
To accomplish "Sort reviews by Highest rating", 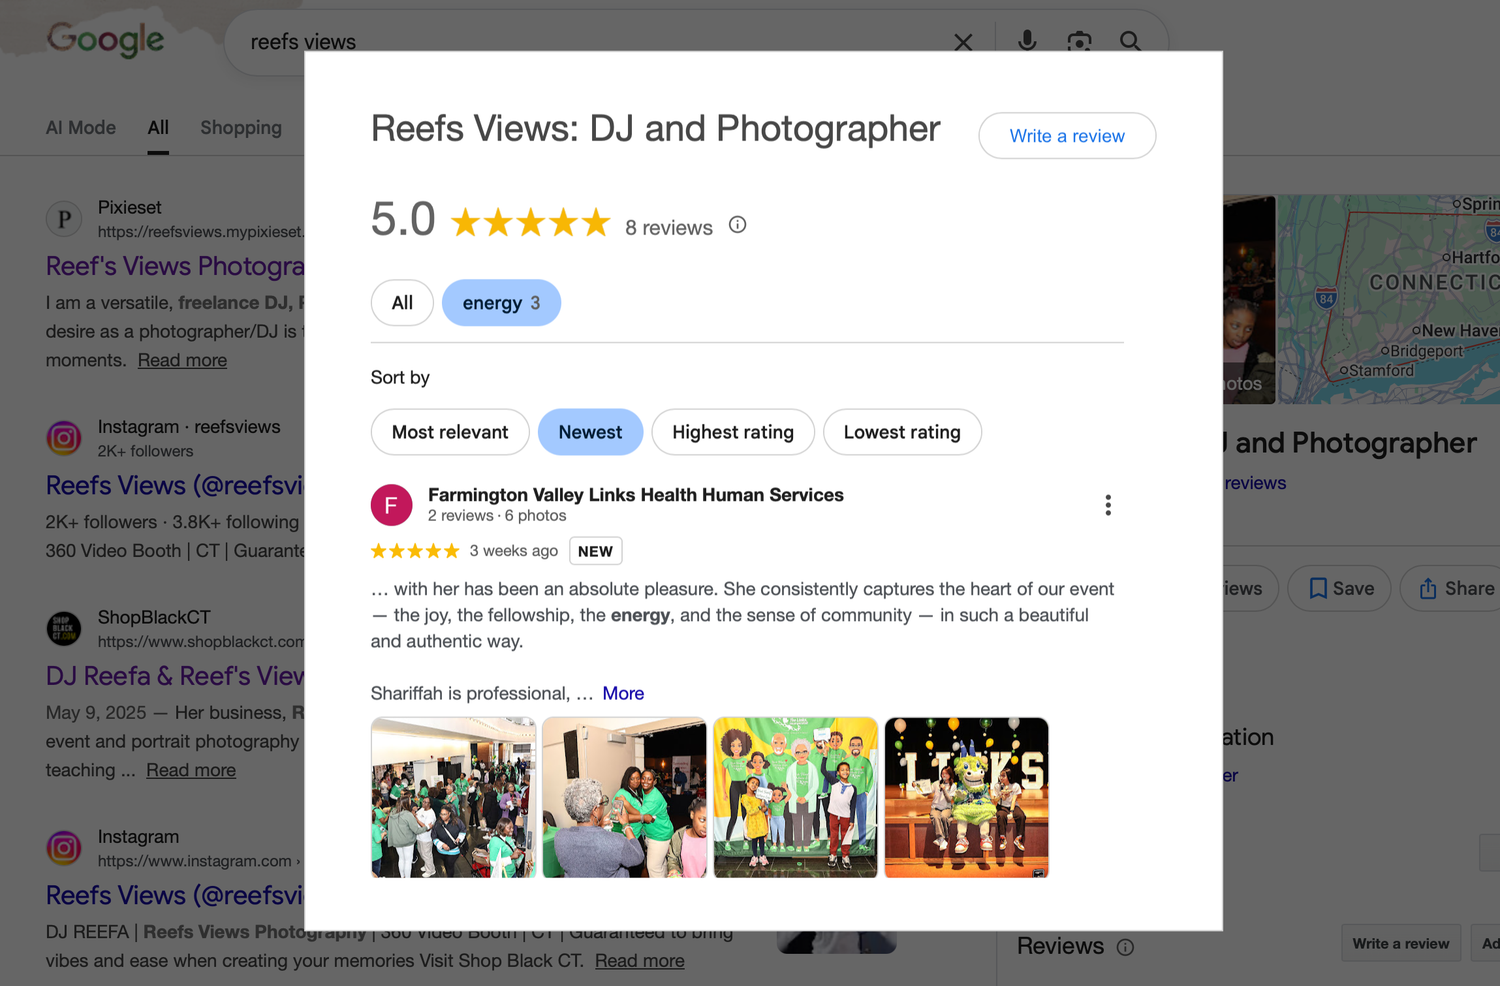I will (733, 432).
